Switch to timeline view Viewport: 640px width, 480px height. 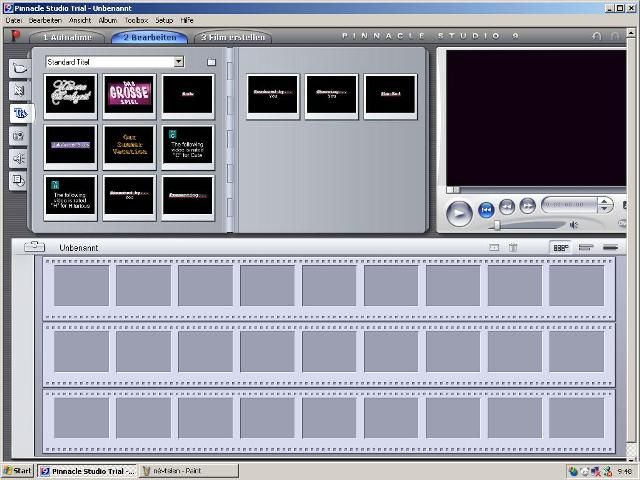coord(586,247)
